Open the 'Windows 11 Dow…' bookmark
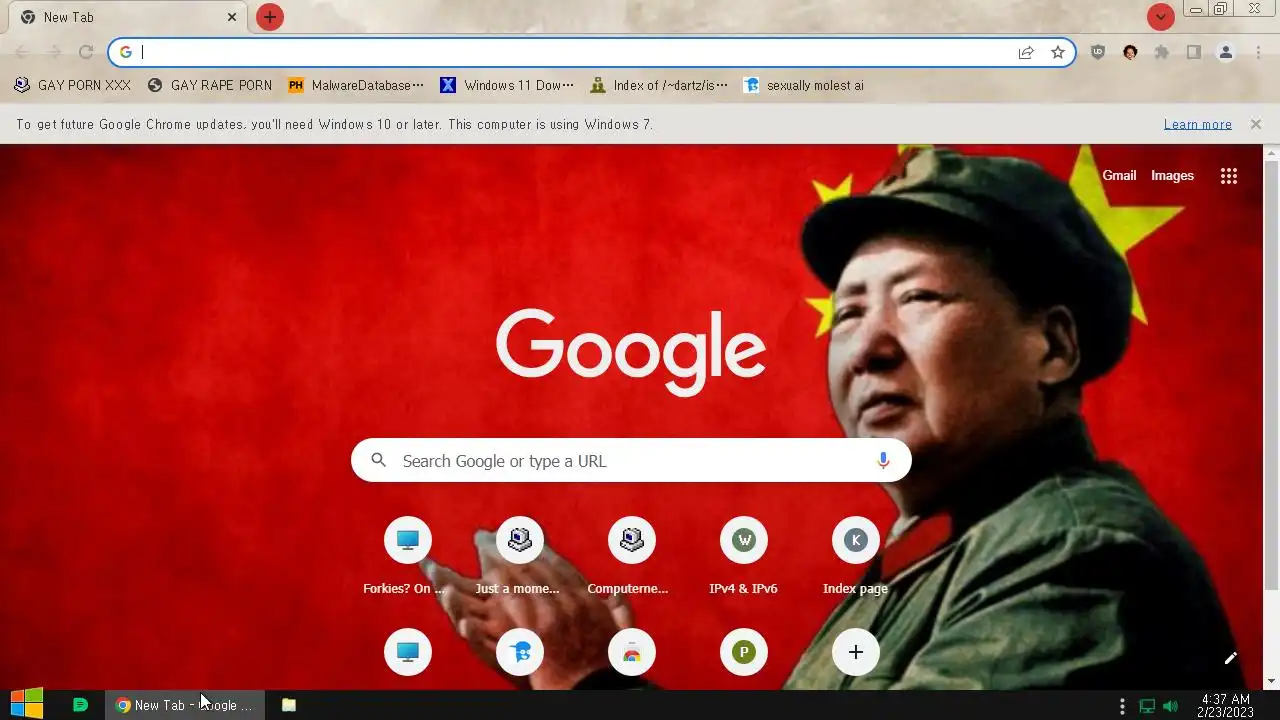 point(507,85)
